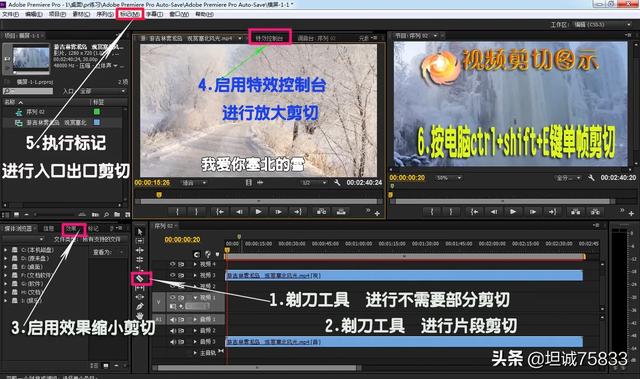Open workspace dropdown at top right

point(602,24)
